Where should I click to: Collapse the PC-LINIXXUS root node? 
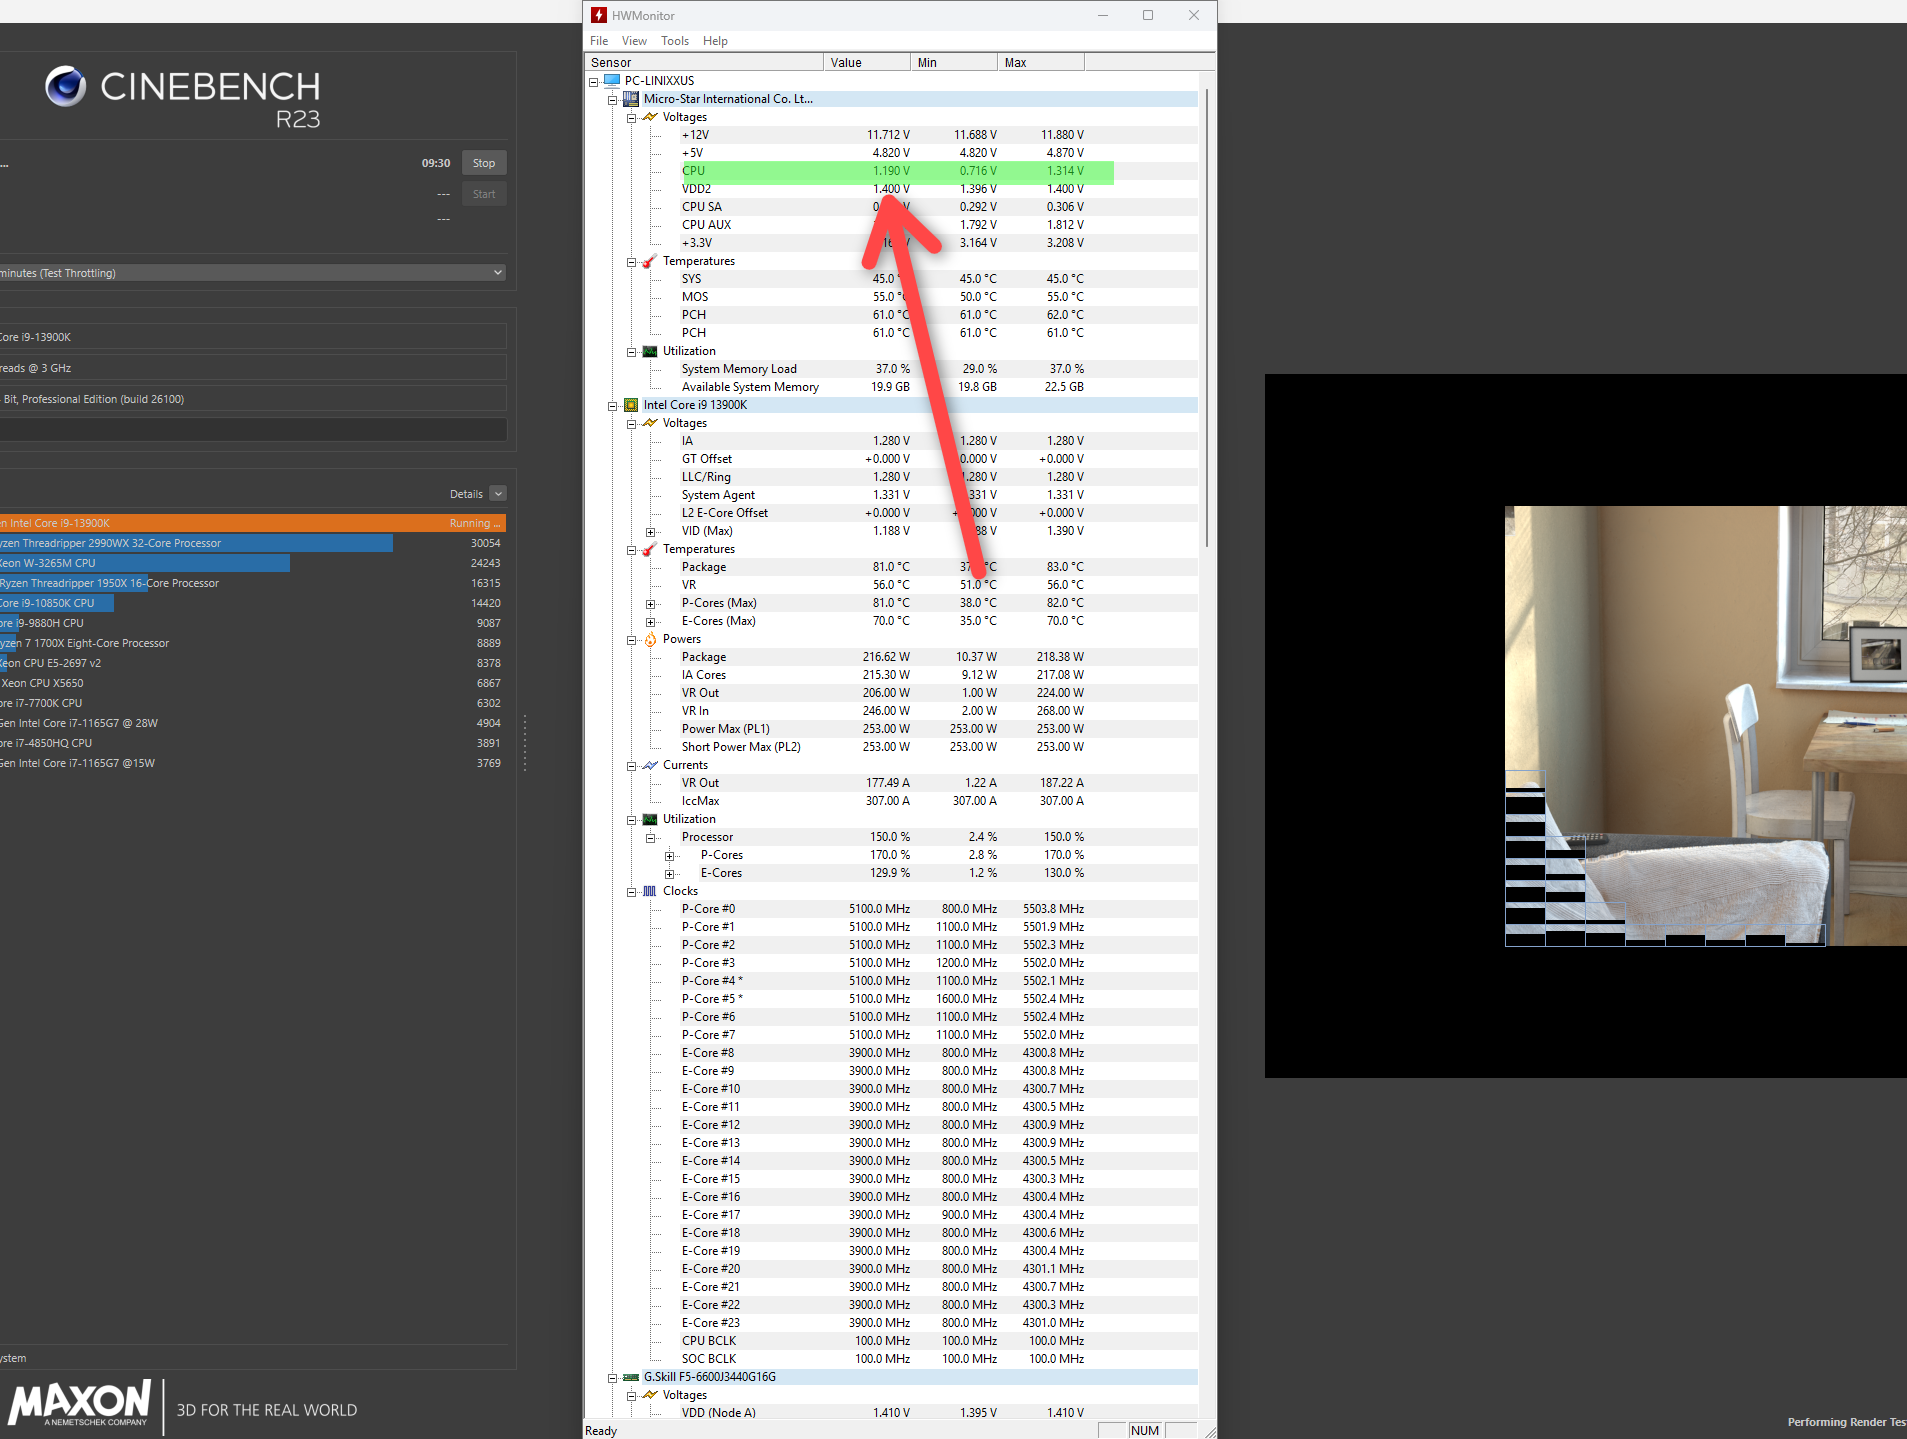coord(593,81)
